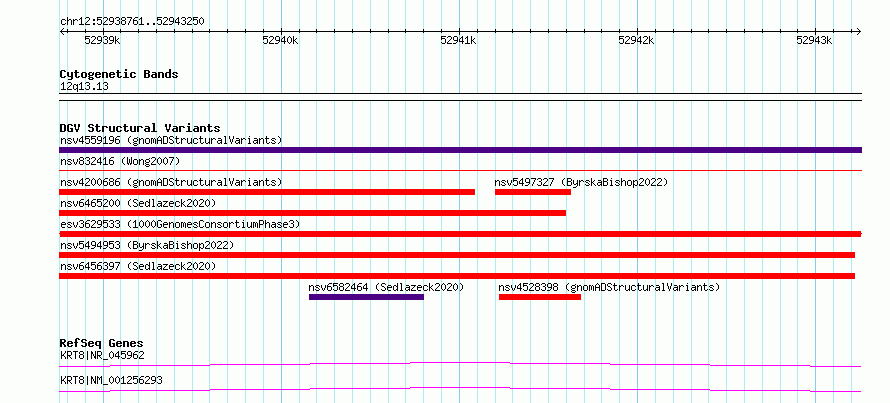
Task: Click the 52939k ruler label
Action: click(x=102, y=40)
